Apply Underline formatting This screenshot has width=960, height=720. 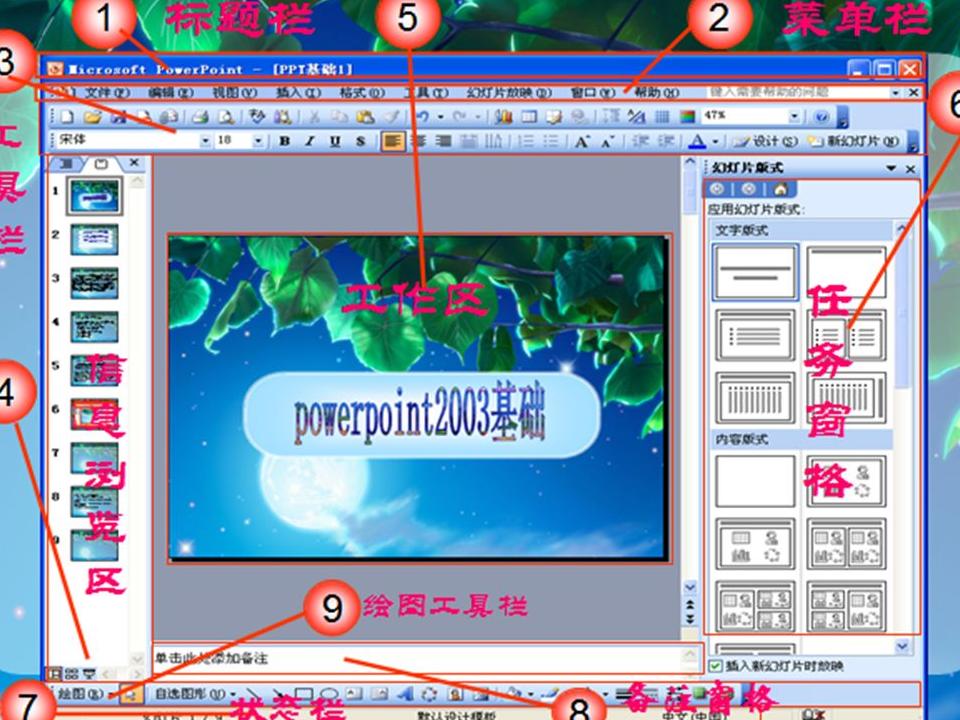point(335,141)
